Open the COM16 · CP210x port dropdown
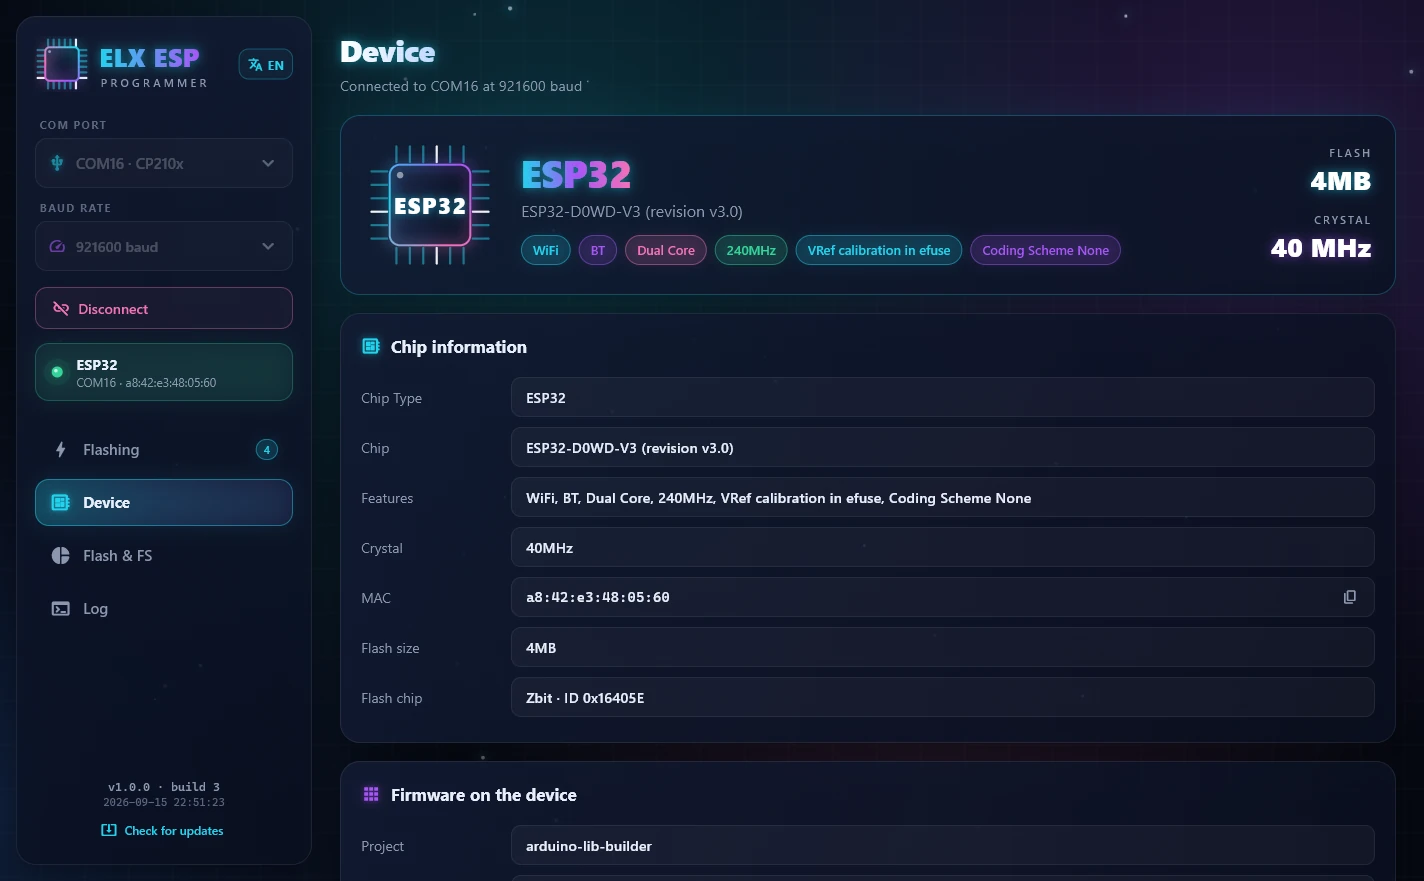1424x881 pixels. coord(164,163)
